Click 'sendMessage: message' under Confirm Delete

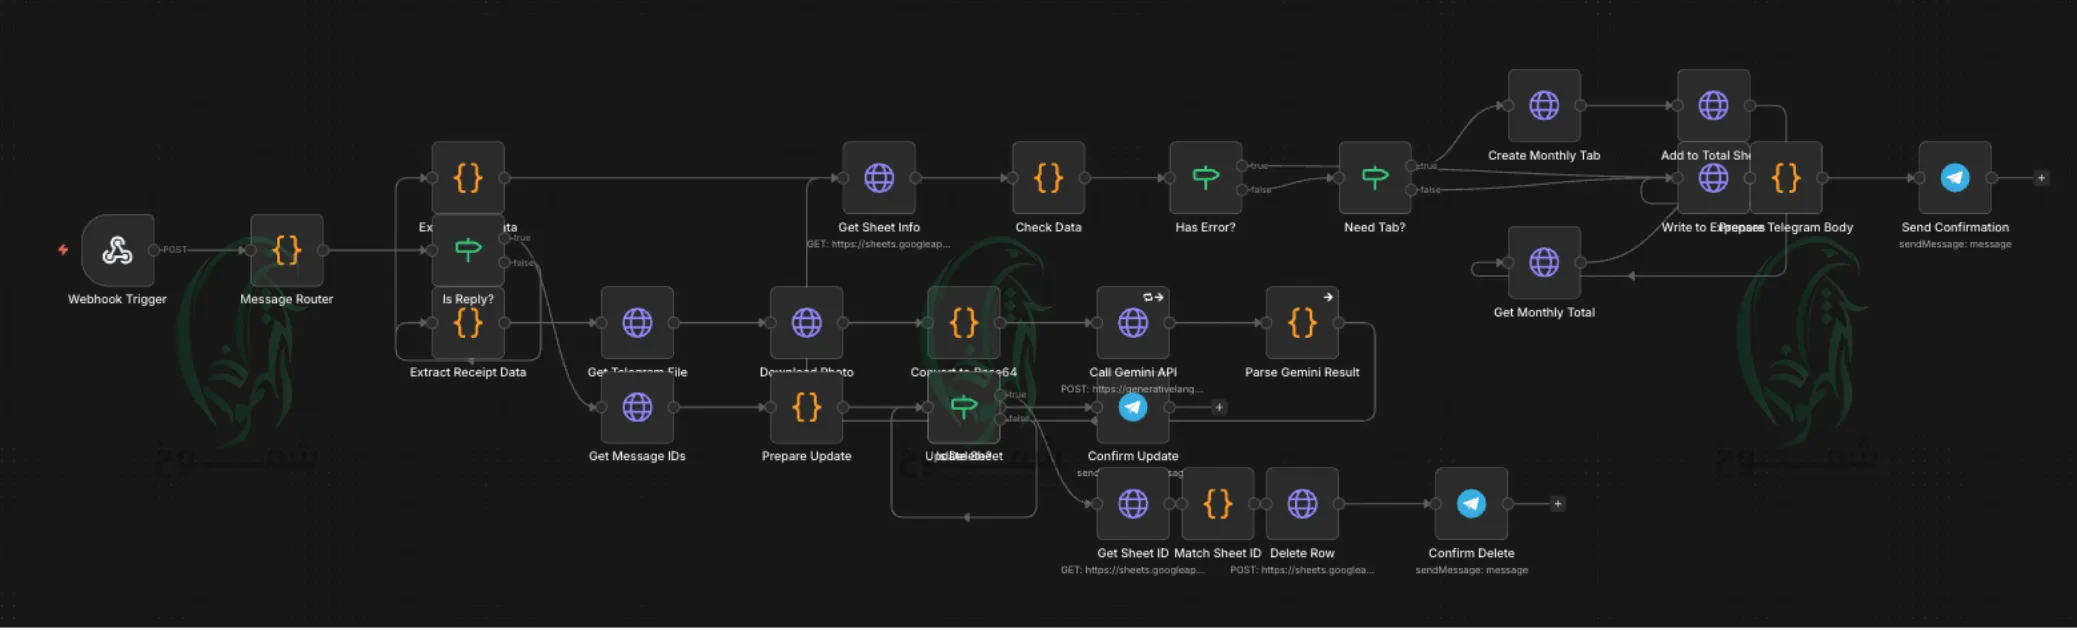point(1471,570)
